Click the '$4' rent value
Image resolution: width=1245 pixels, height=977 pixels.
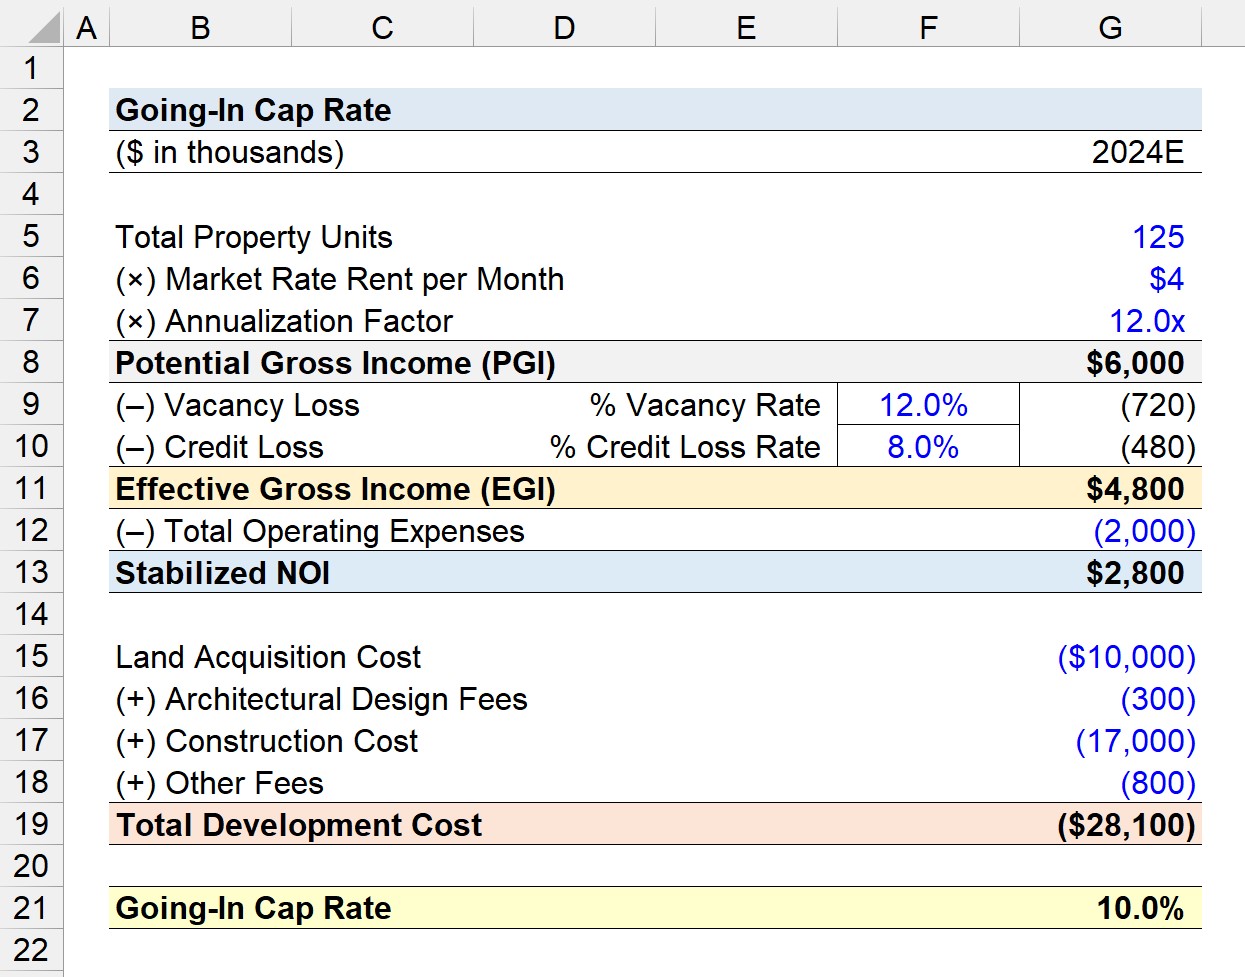(x=1167, y=279)
